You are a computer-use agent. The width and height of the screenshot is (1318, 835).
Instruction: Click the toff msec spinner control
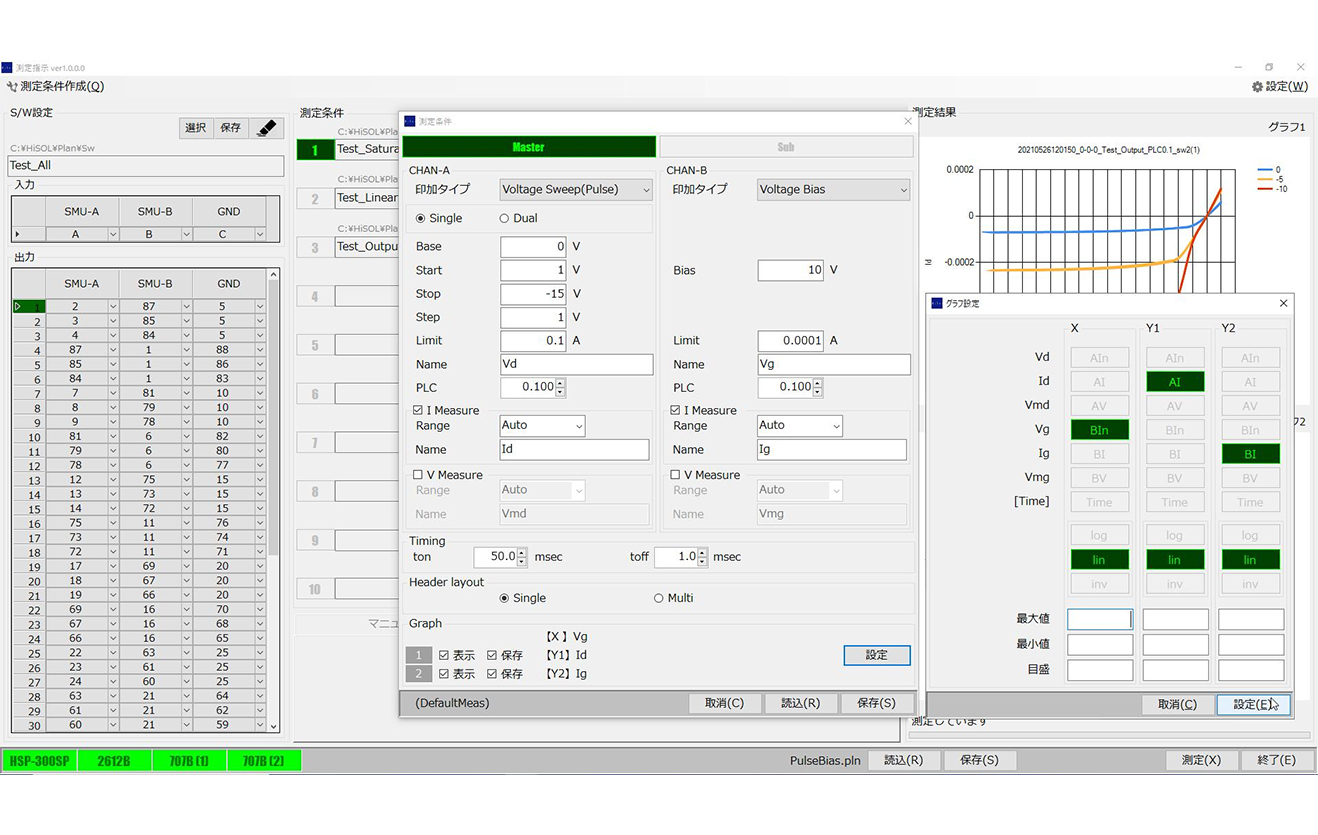(681, 557)
